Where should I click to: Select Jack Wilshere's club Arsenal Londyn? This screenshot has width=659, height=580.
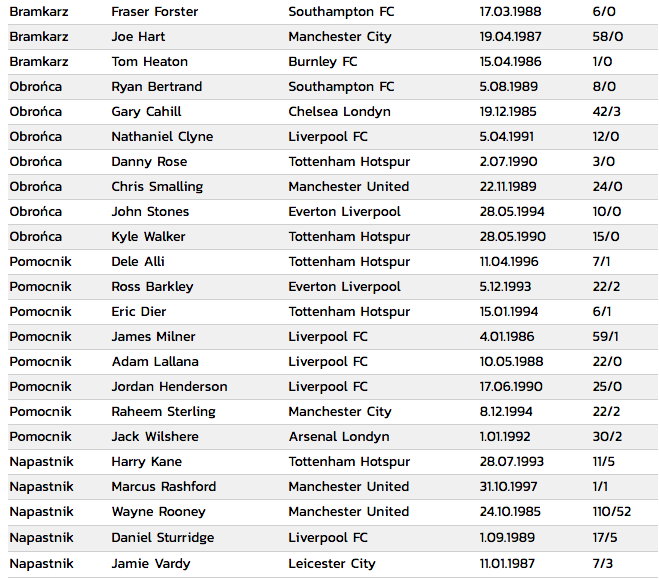coord(339,437)
